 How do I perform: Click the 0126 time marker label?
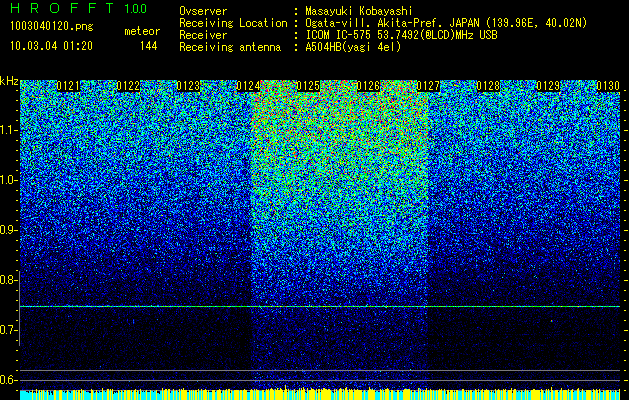coord(368,86)
